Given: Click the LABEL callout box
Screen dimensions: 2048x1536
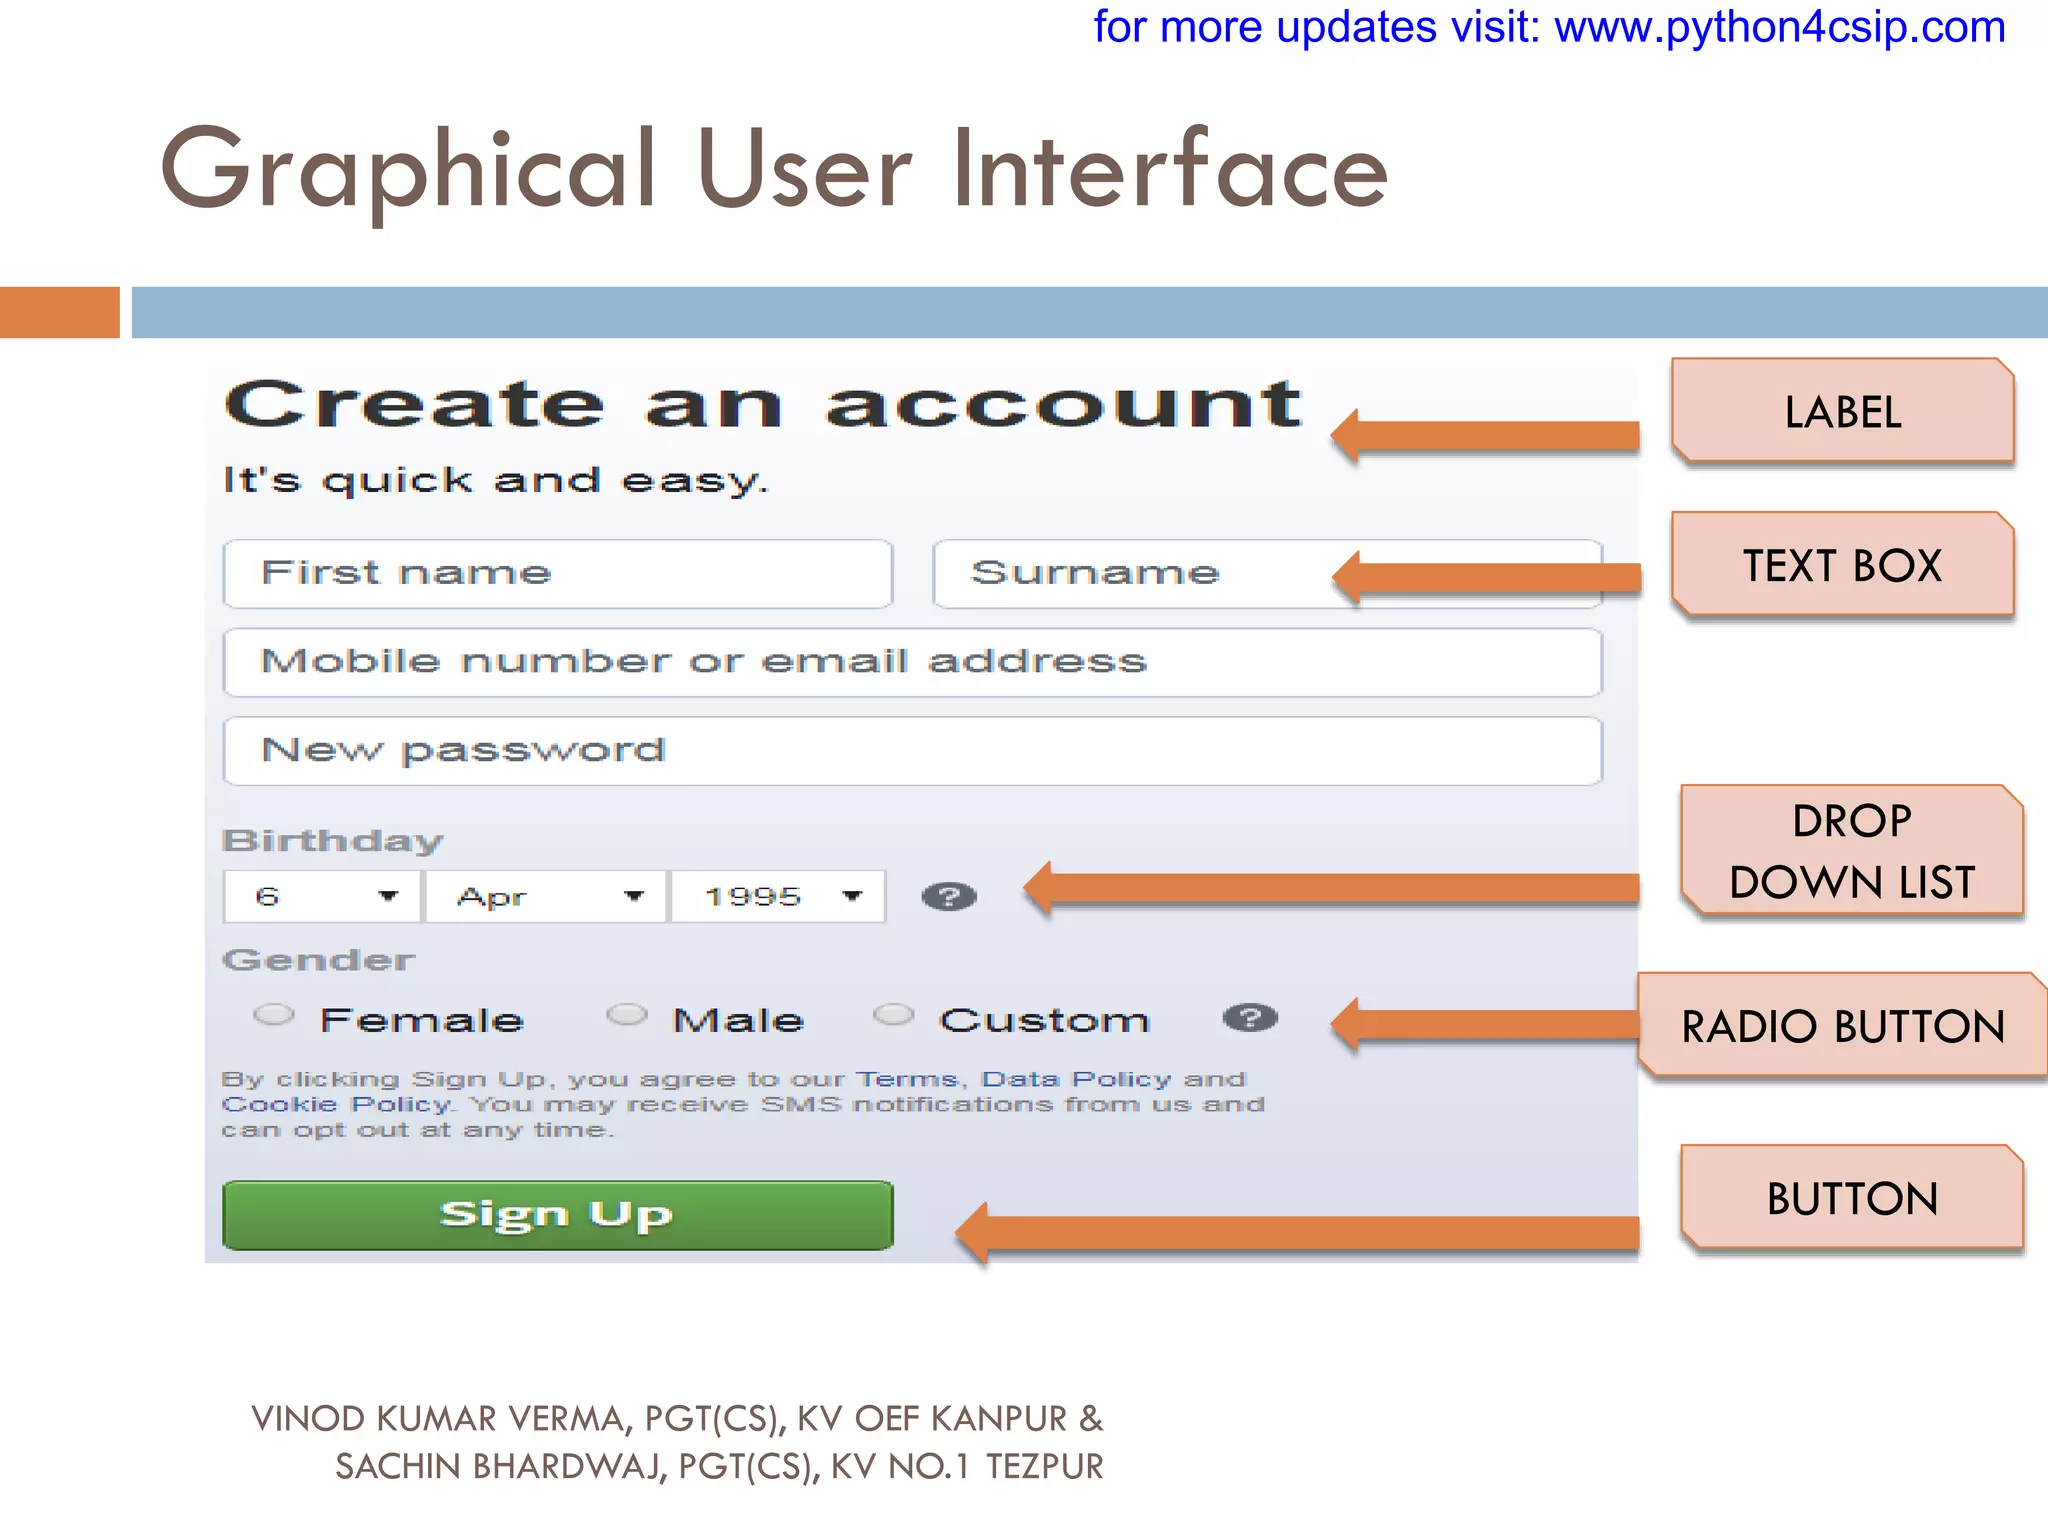Looking at the screenshot, I should tap(1843, 412).
